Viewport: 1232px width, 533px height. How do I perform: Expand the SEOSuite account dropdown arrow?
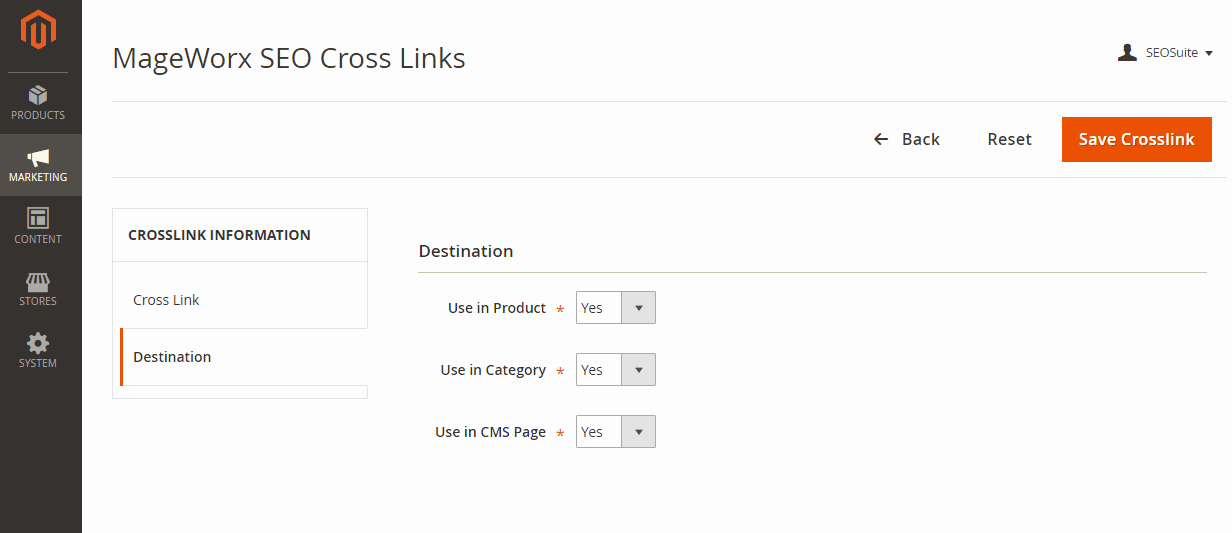tap(1209, 53)
